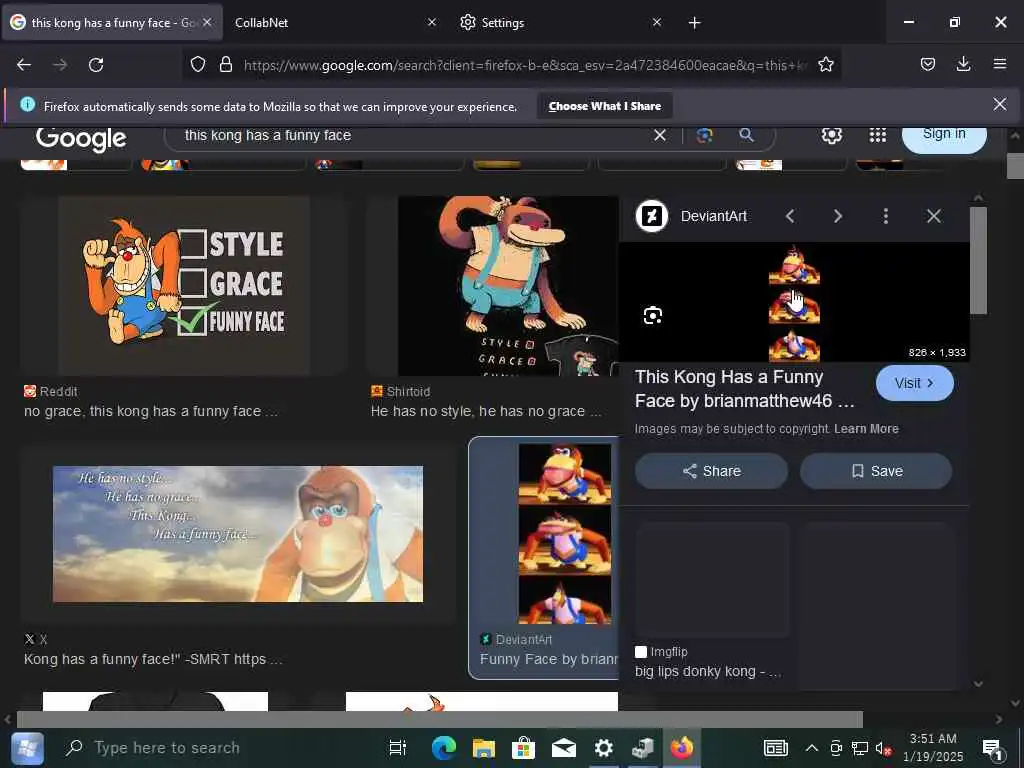Open the Microsoft Store taskbar icon

tap(523, 748)
